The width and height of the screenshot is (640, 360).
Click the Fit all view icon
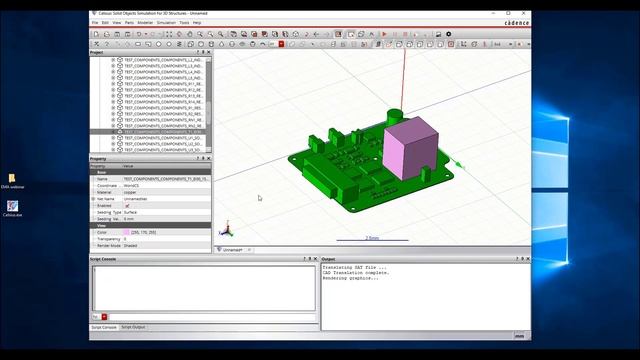pyautogui.click(x=169, y=34)
